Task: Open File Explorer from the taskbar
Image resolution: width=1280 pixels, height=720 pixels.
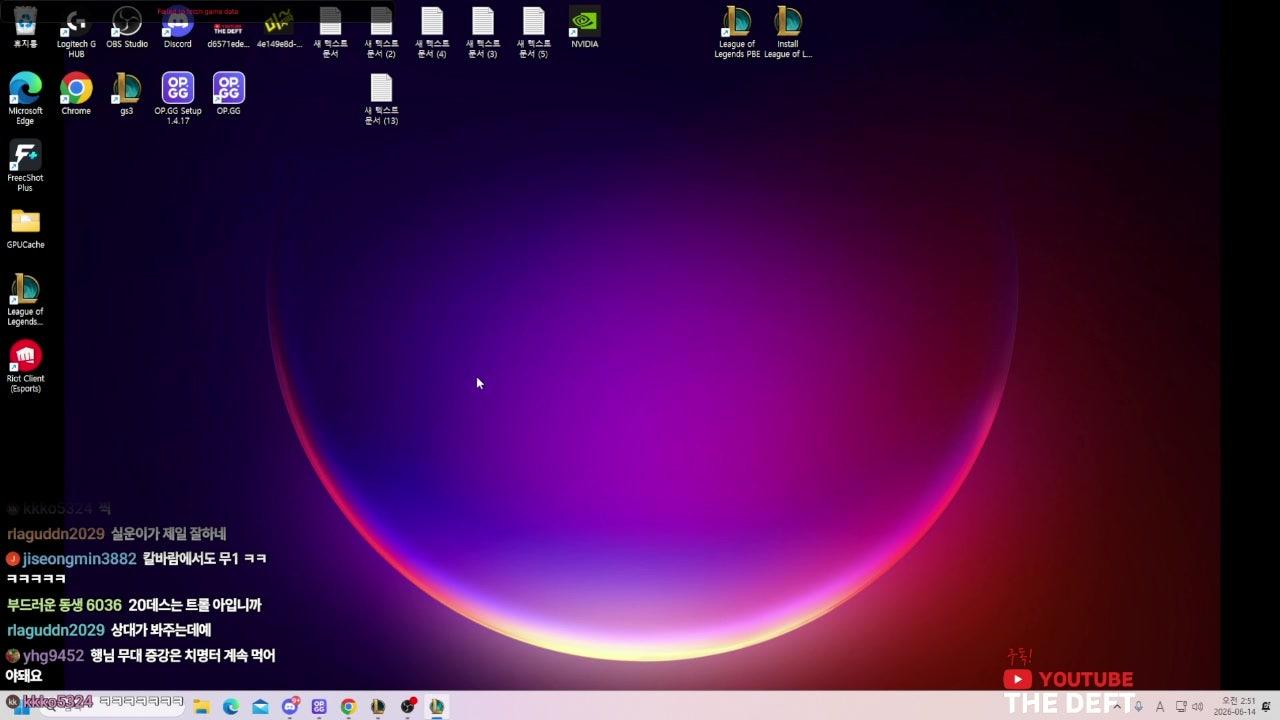Action: (201, 706)
